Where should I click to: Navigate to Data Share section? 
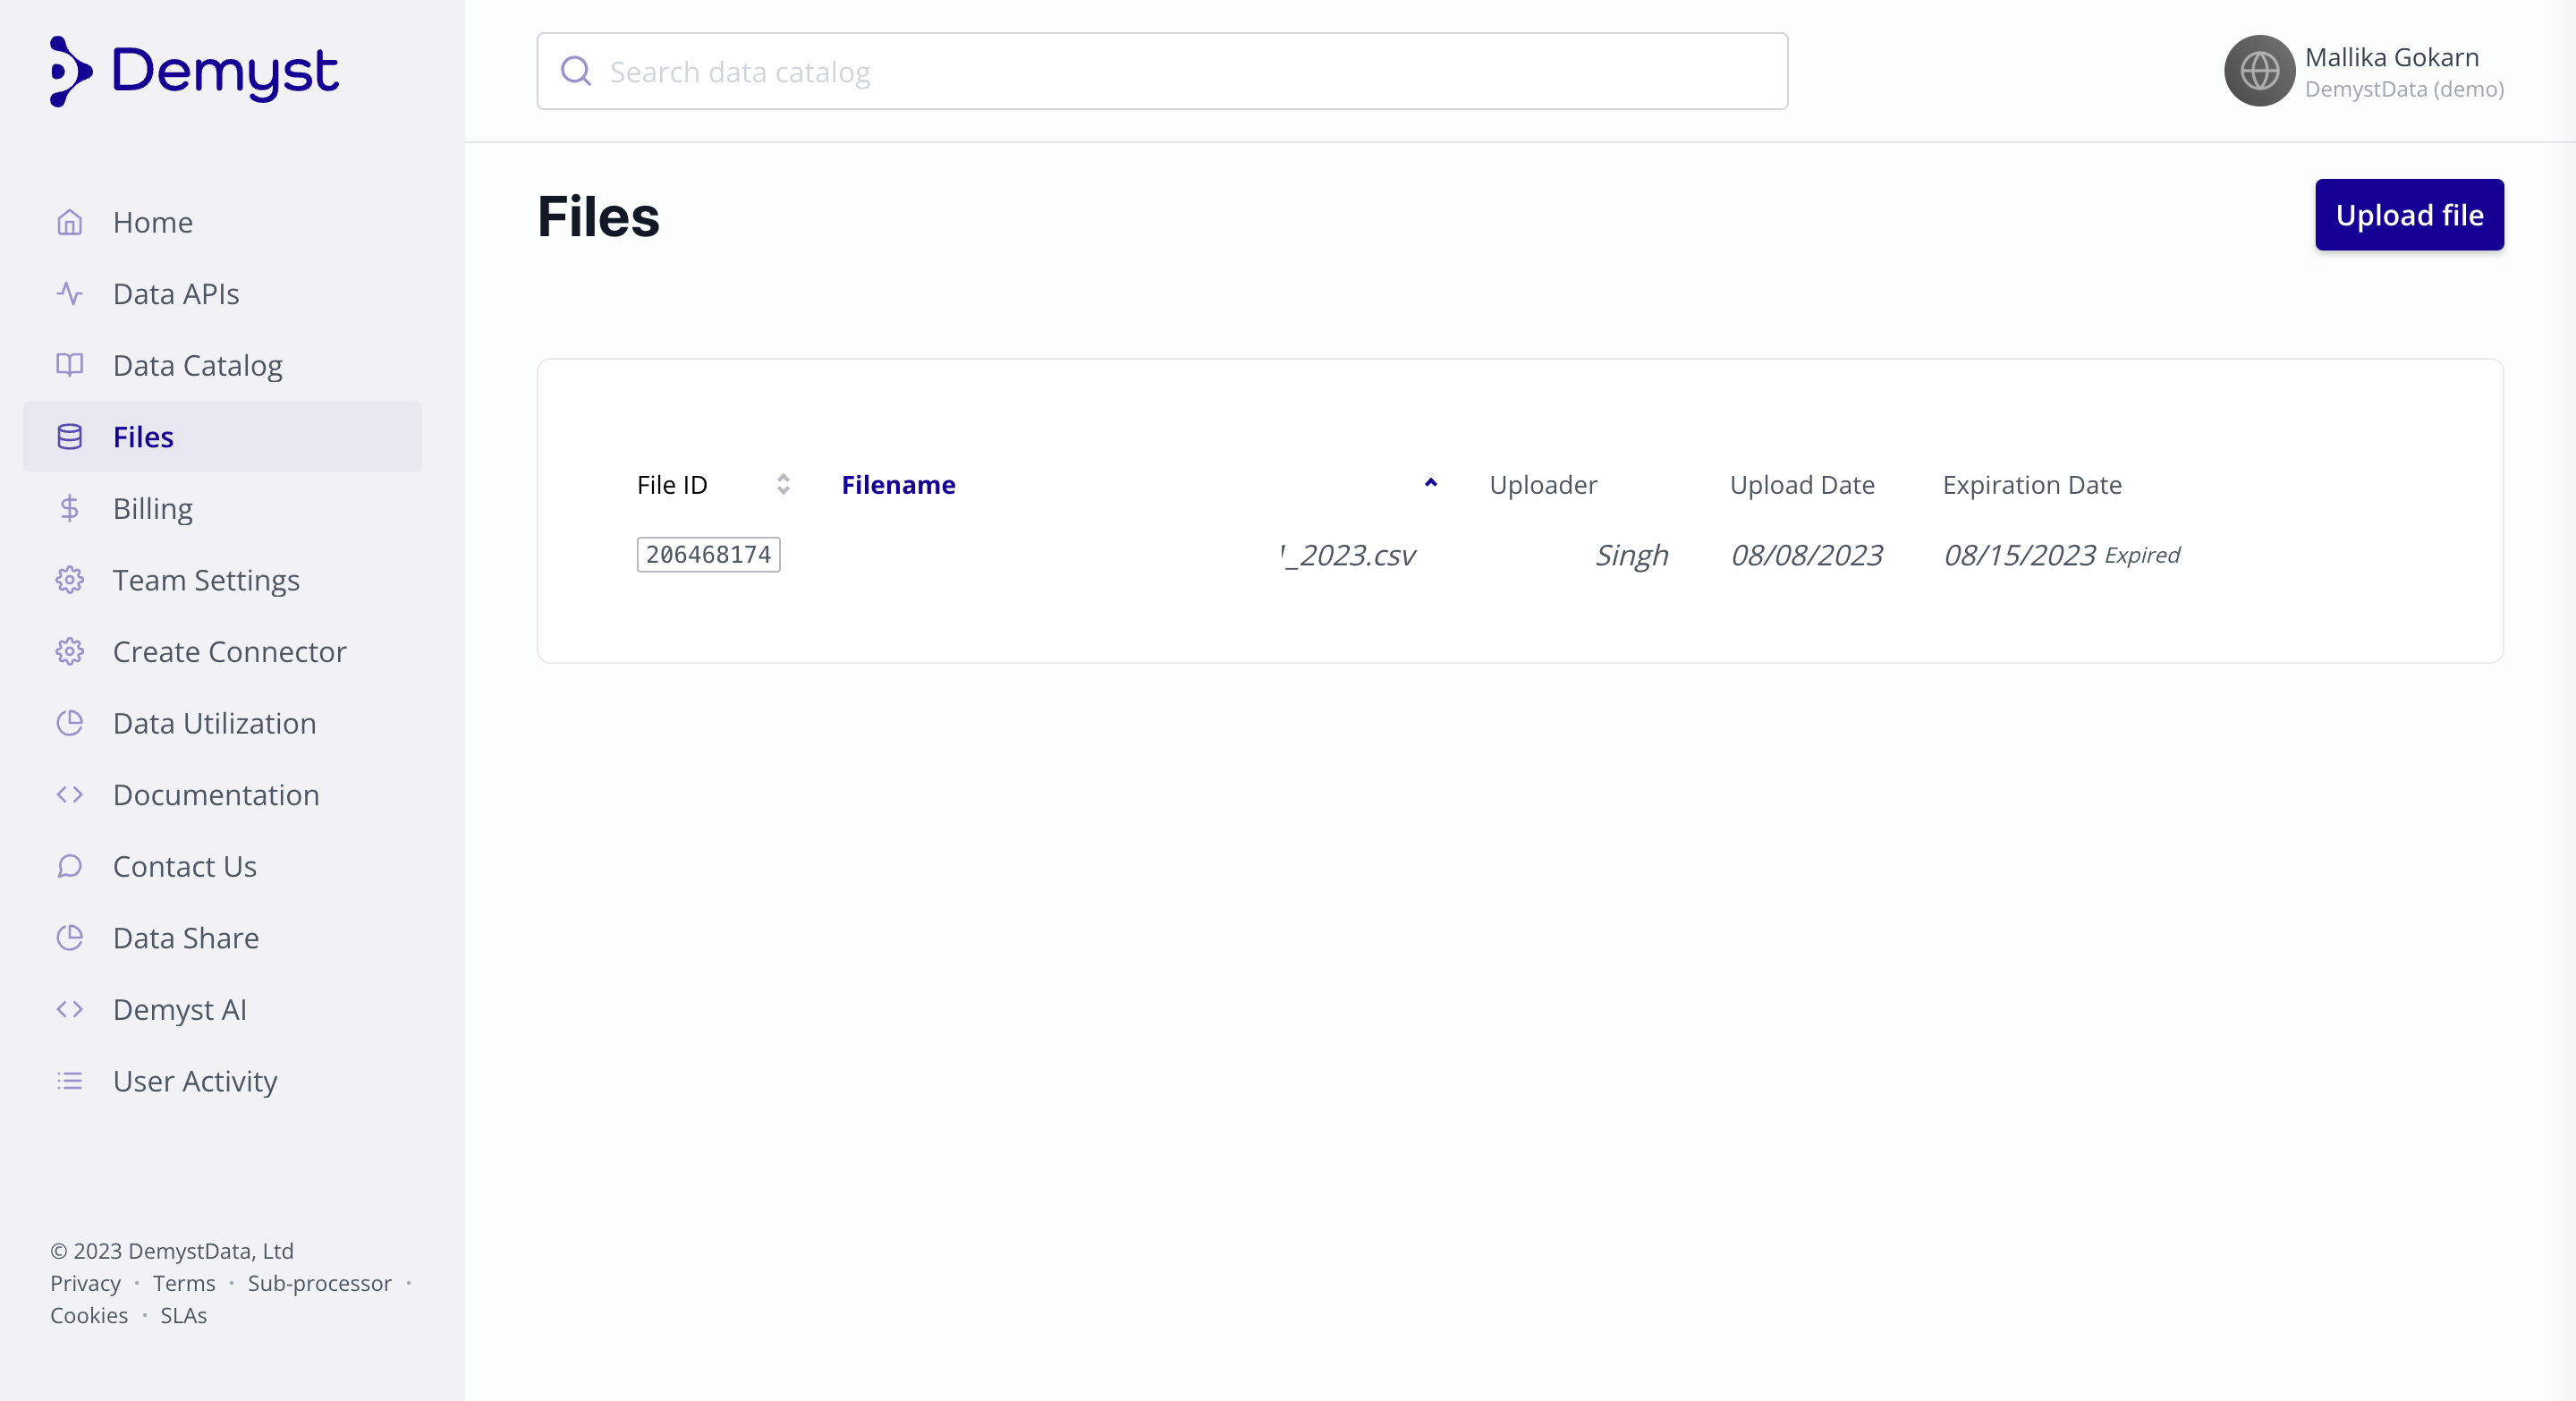click(186, 937)
